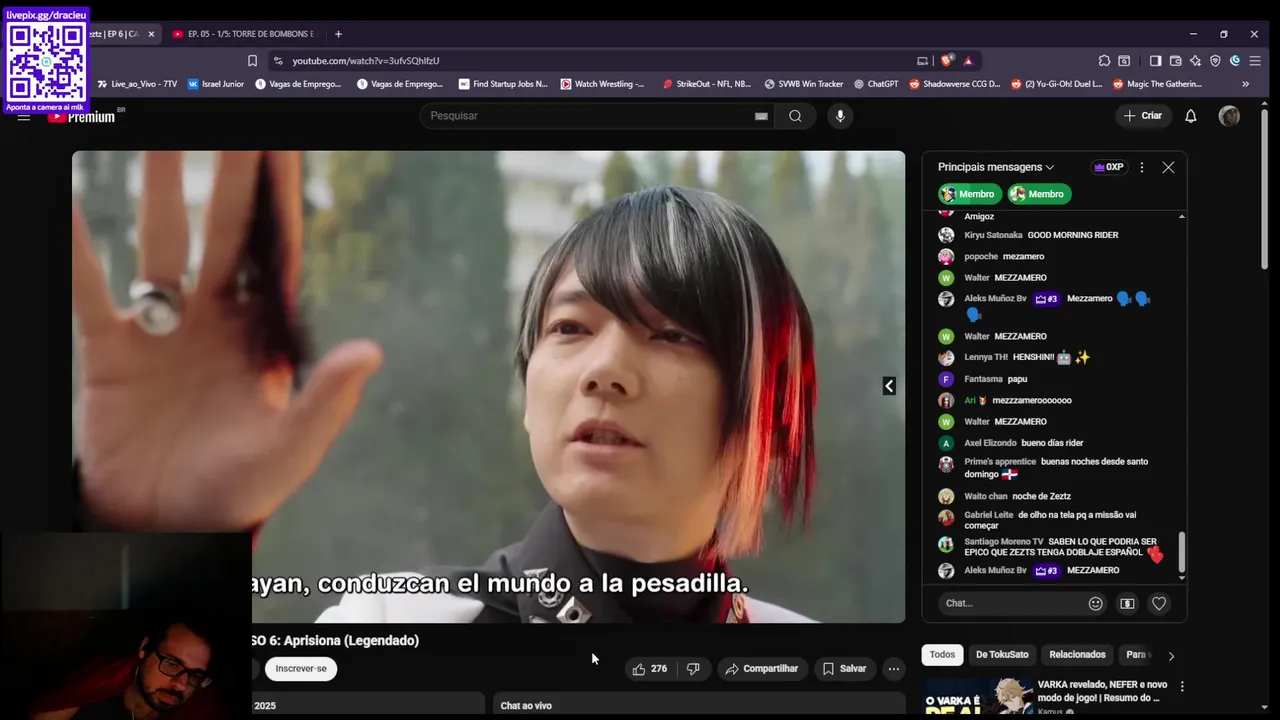
Task: Subscribe with the Inscrever-se button
Action: coord(301,669)
